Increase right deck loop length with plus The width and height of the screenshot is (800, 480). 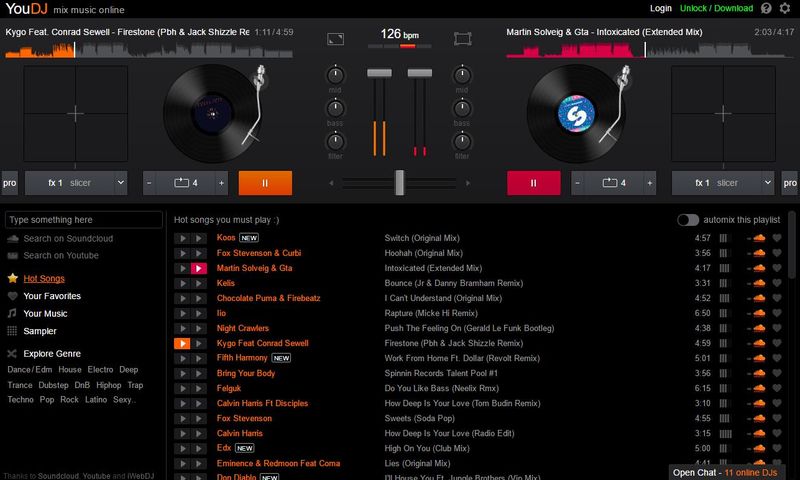point(649,183)
